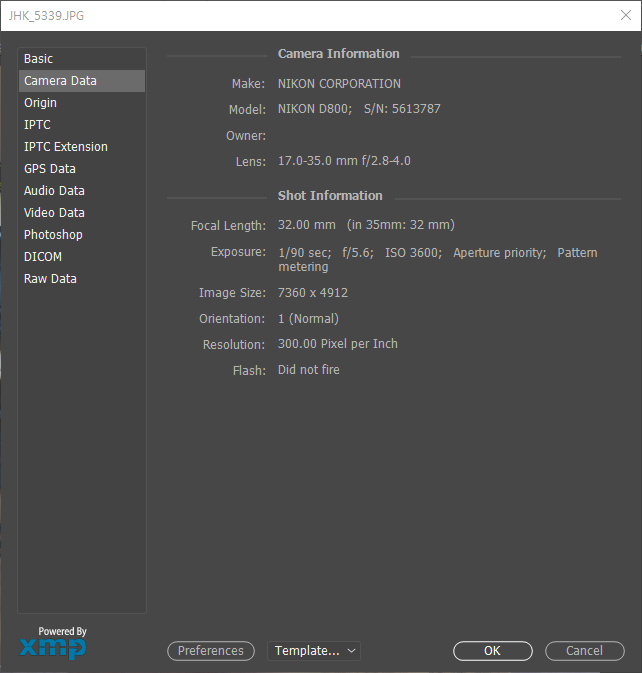Click the image size 7360 x 4912
The image size is (642, 673).
[x=313, y=293]
